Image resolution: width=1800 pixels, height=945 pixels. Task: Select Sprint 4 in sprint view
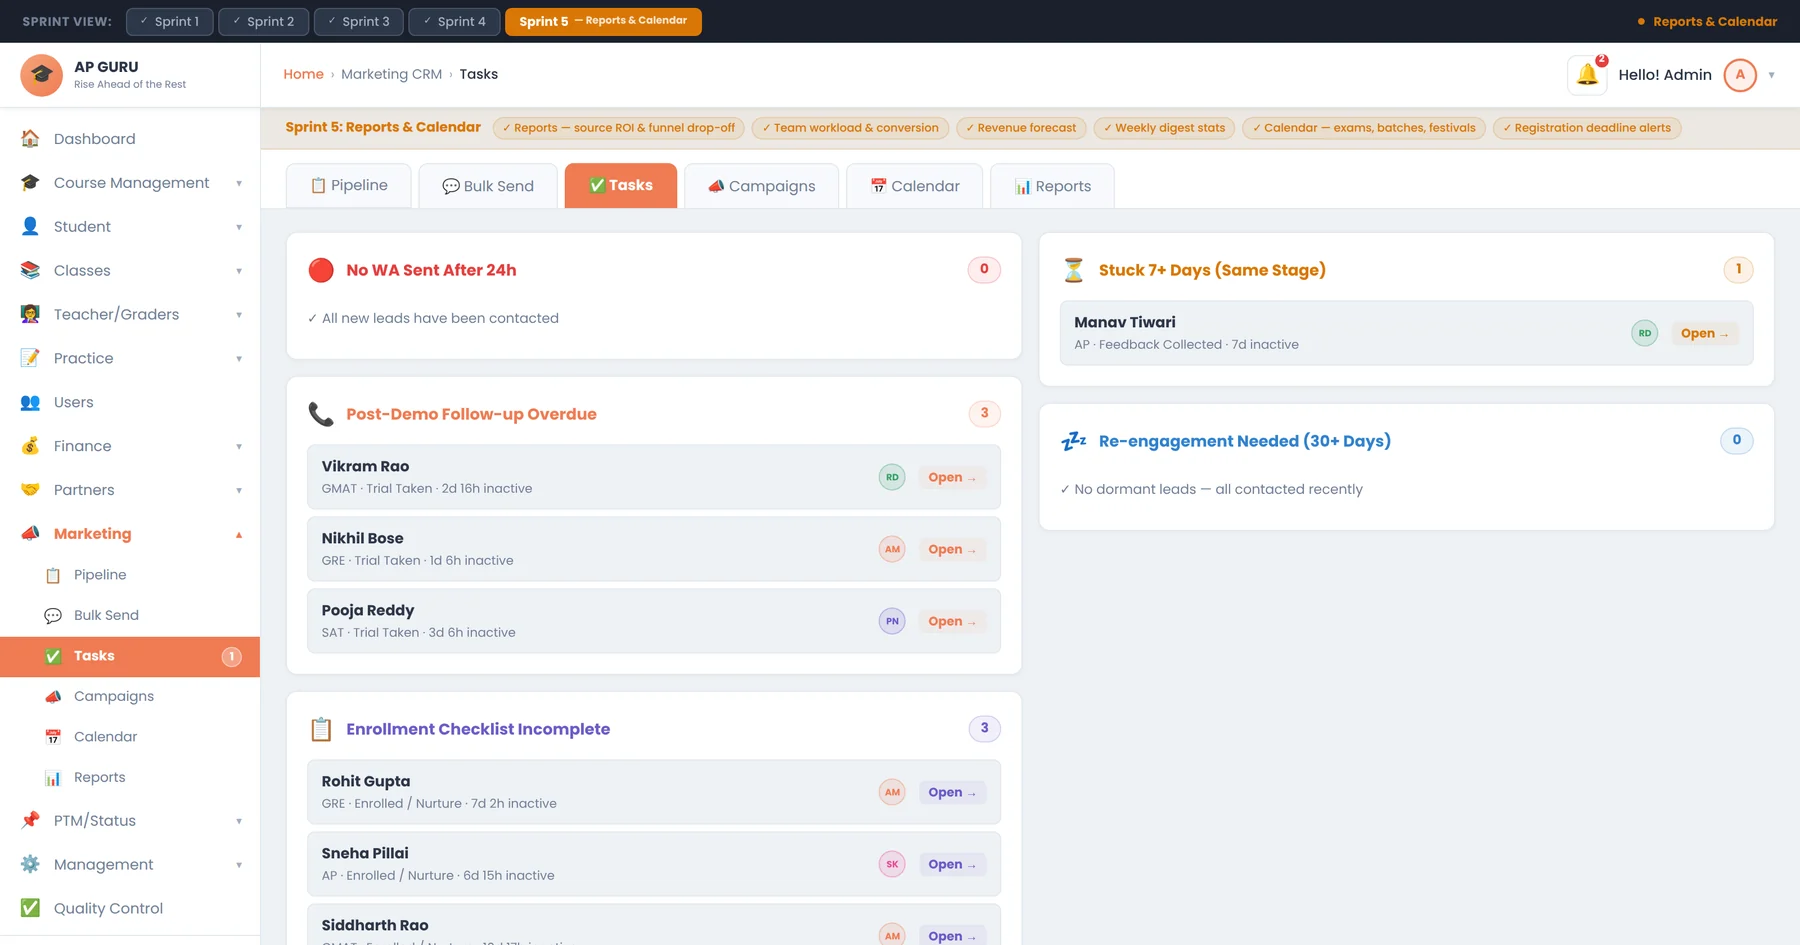pos(455,21)
